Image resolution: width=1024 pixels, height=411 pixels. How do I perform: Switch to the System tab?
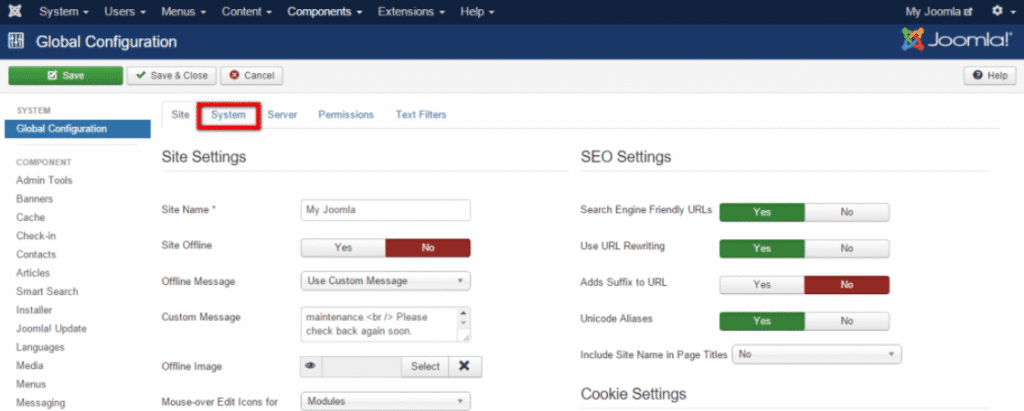[x=228, y=115]
